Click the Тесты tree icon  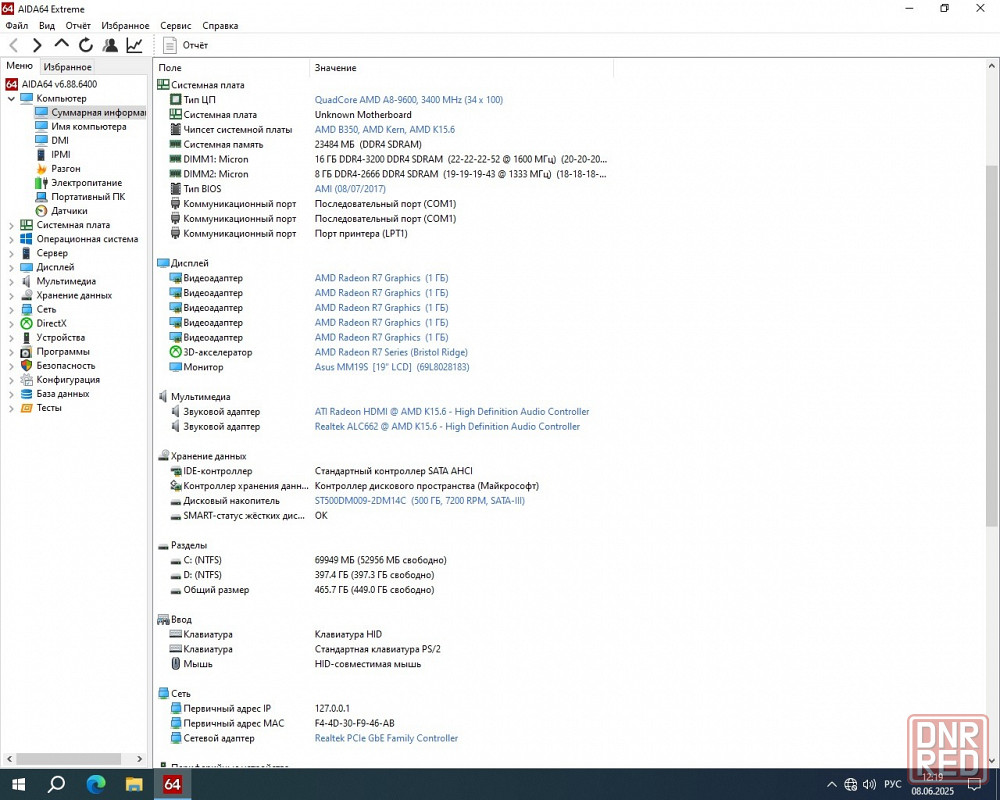coord(26,408)
